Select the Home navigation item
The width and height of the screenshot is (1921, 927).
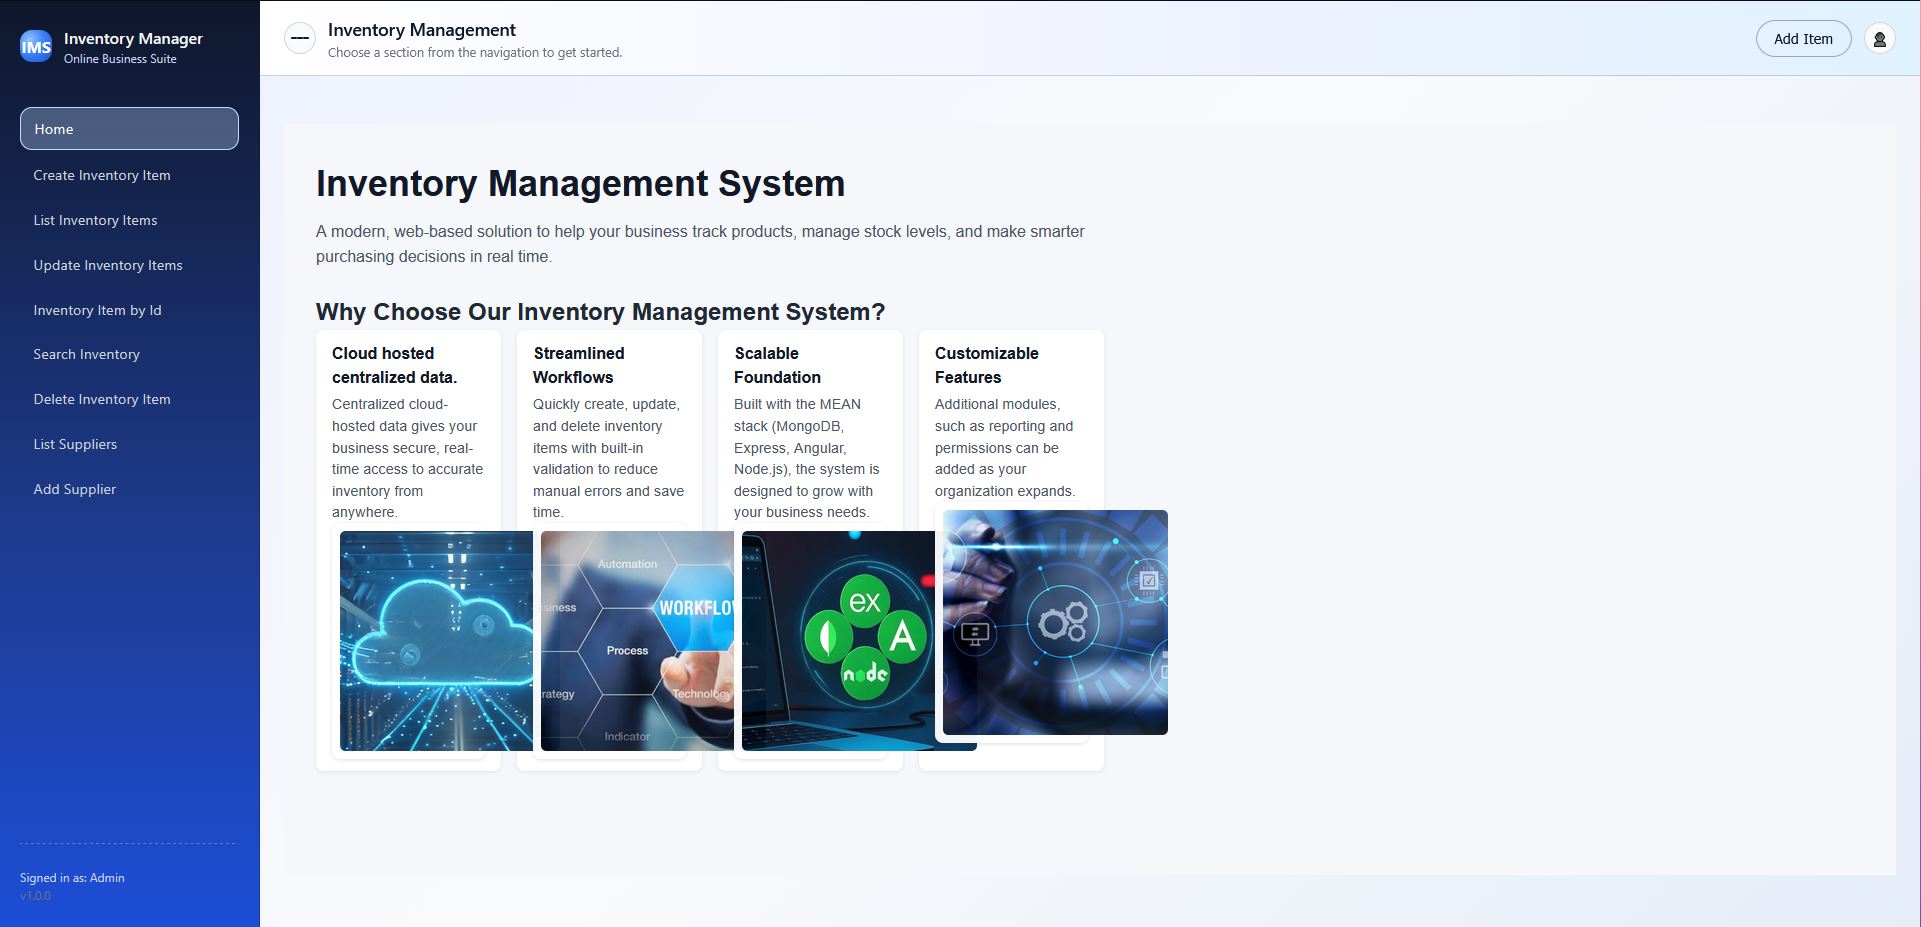click(128, 128)
